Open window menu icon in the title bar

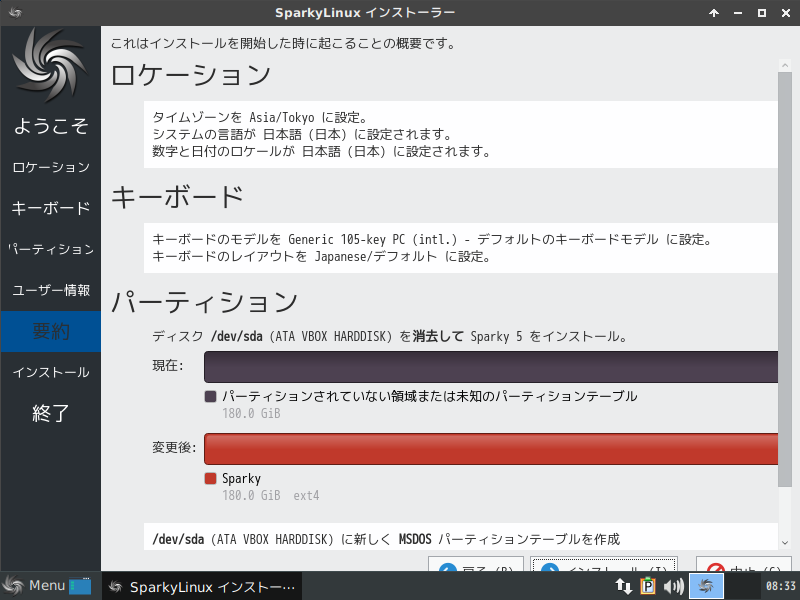coord(15,13)
